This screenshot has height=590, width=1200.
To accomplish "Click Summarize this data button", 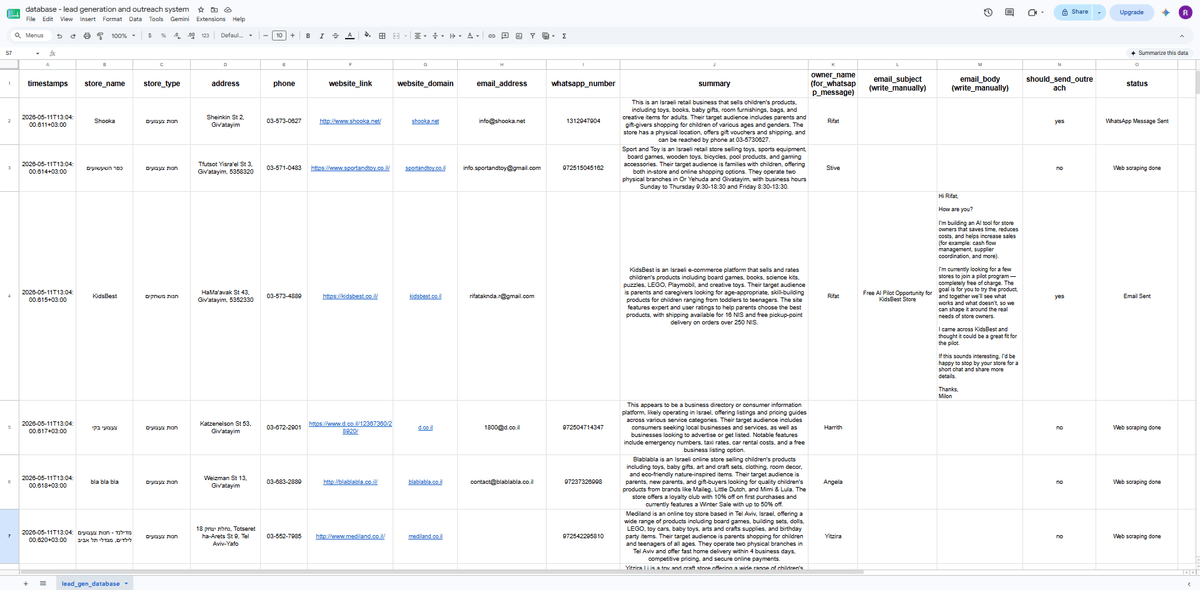I will pyautogui.click(x=1158, y=52).
